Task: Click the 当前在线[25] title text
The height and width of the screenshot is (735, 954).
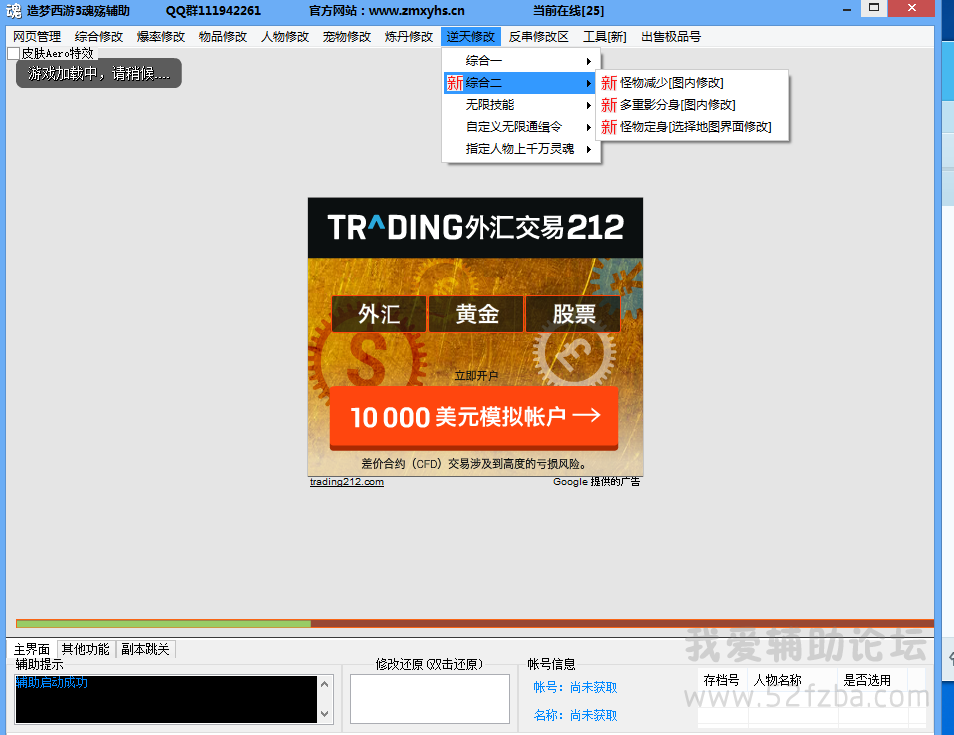Action: 568,11
